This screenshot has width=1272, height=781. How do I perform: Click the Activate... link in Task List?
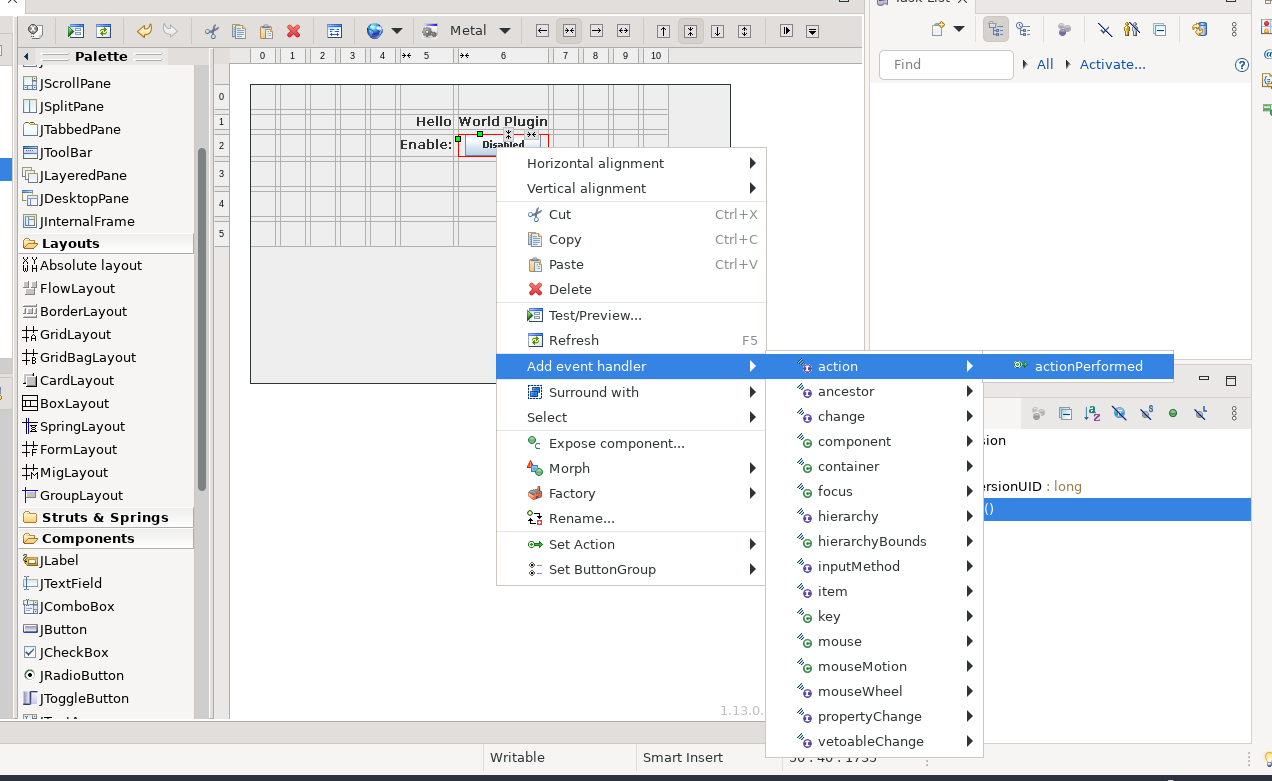click(x=1112, y=64)
